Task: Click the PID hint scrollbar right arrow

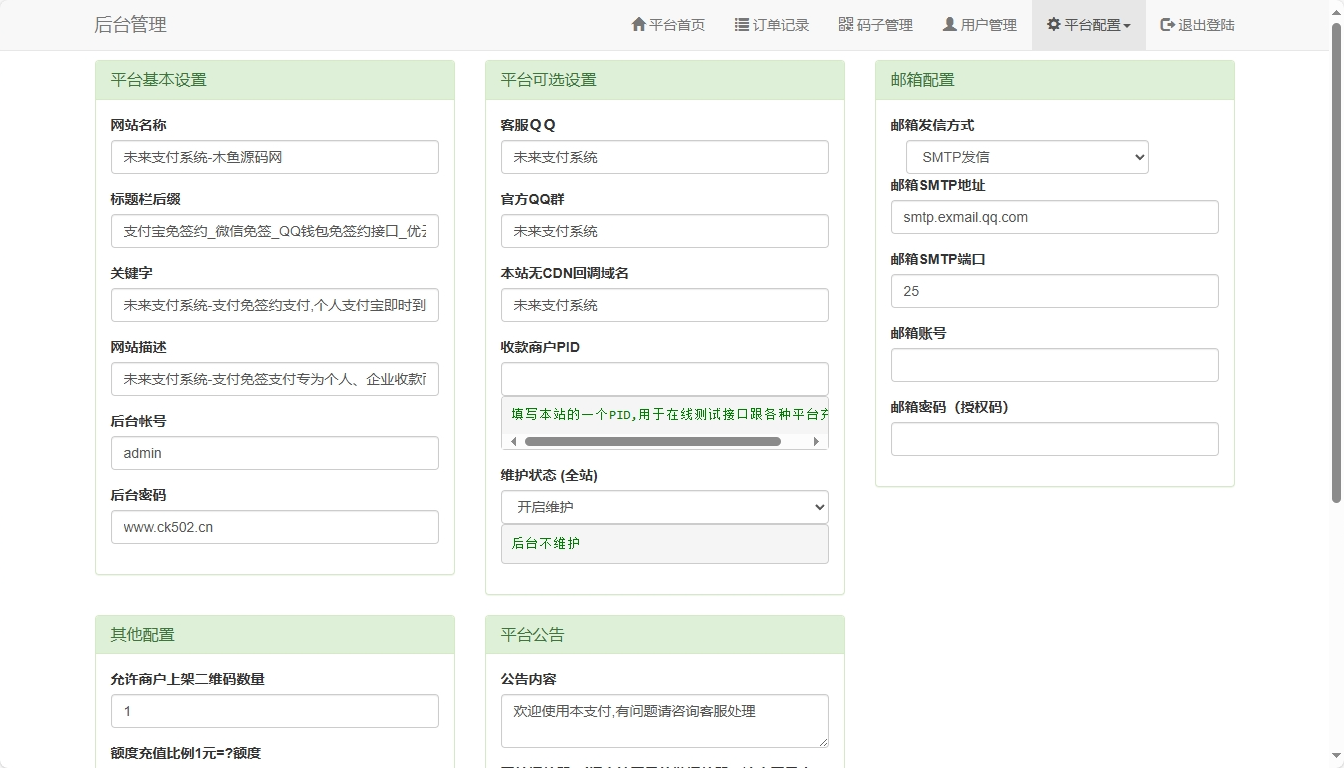Action: coord(816,441)
